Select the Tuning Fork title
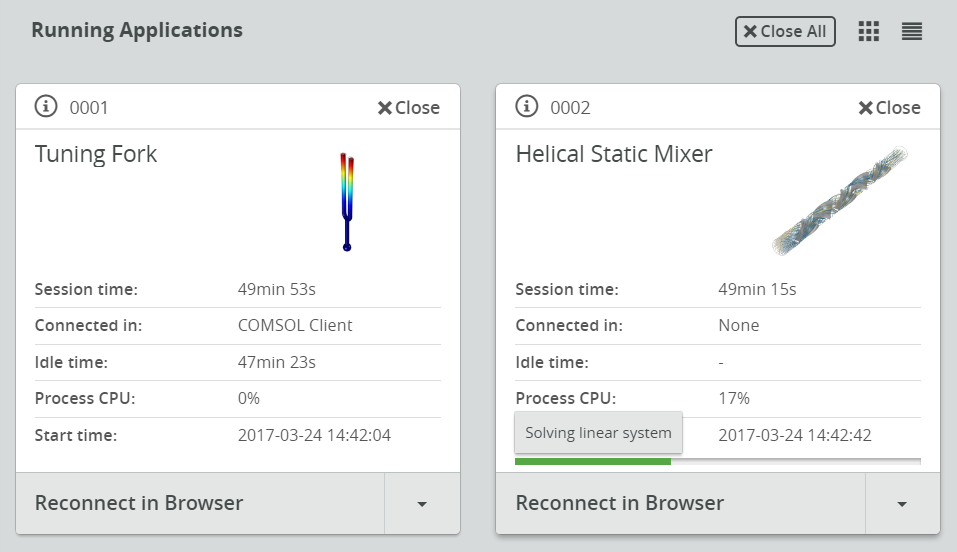Screen dimensions: 957x552 coord(96,154)
